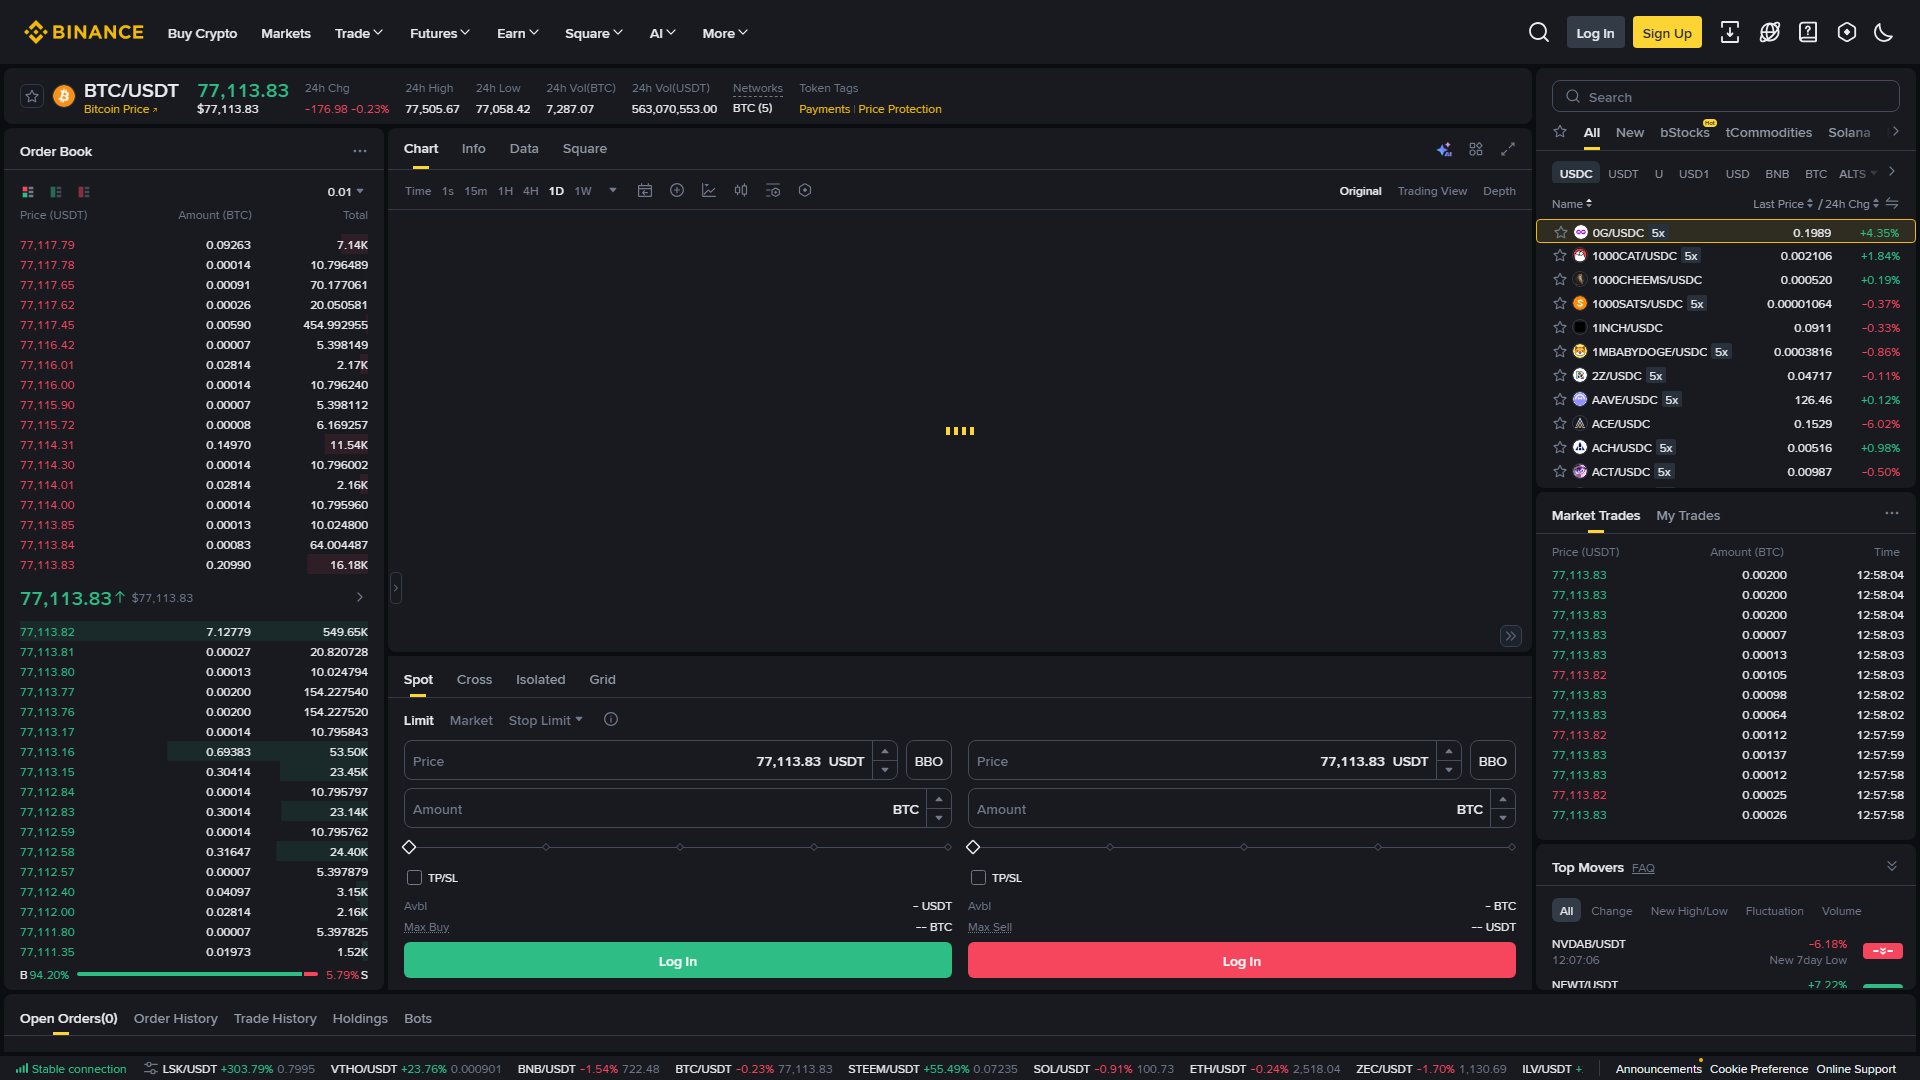Screen dimensions: 1920x1080
Task: Click the candlestick chart type icon
Action: point(741,190)
